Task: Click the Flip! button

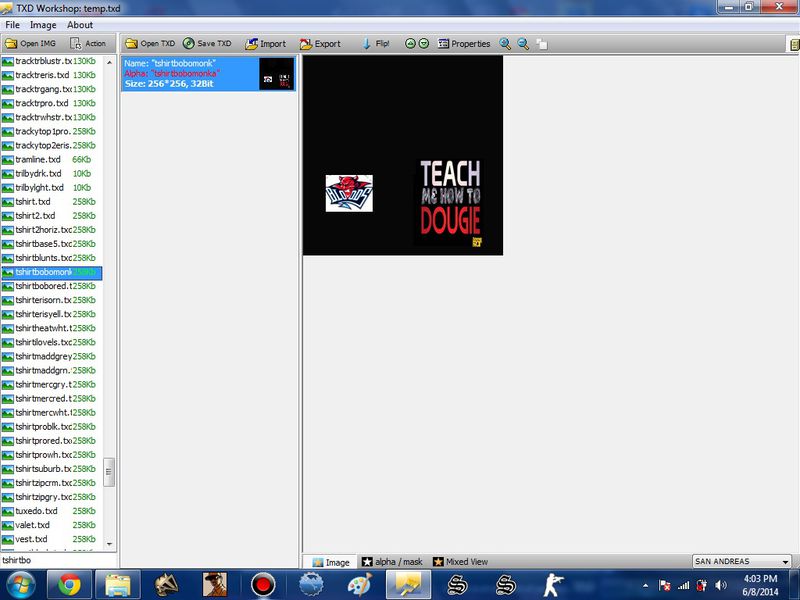Action: [x=376, y=44]
